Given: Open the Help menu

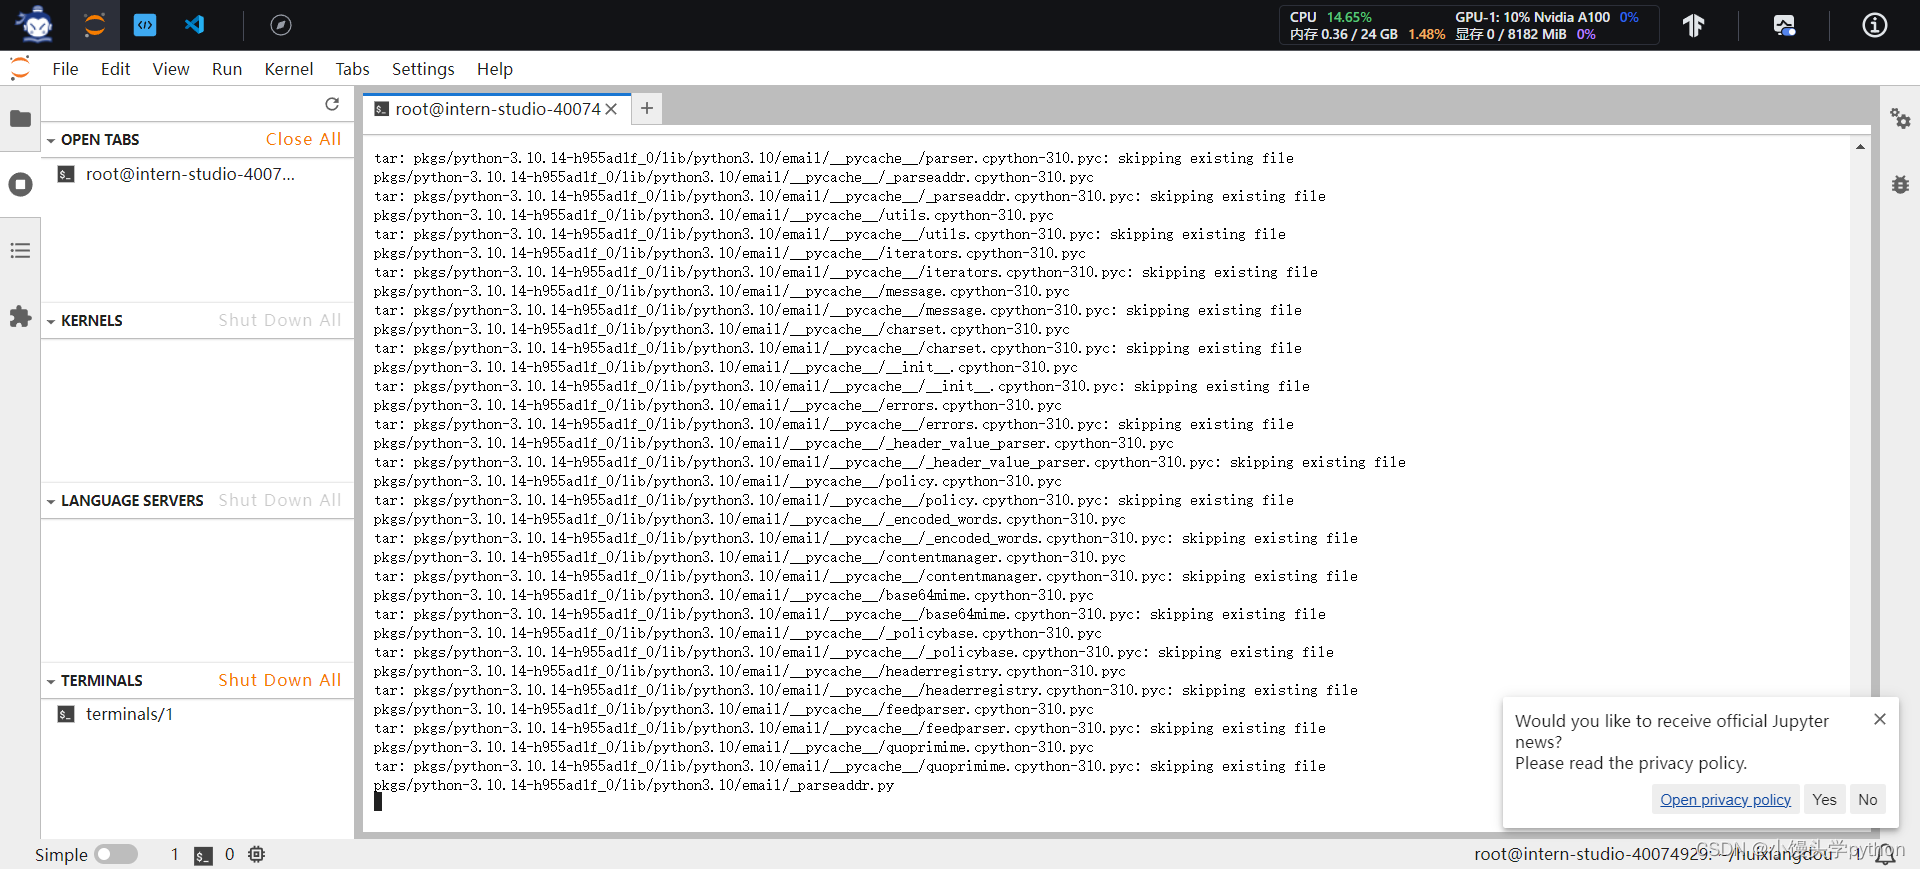Looking at the screenshot, I should tap(495, 69).
